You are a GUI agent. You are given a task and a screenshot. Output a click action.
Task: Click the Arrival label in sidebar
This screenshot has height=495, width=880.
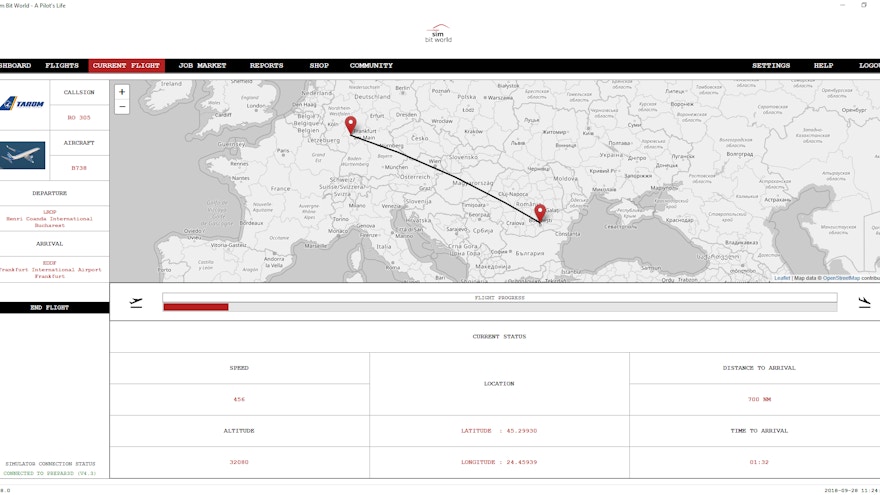coord(49,244)
